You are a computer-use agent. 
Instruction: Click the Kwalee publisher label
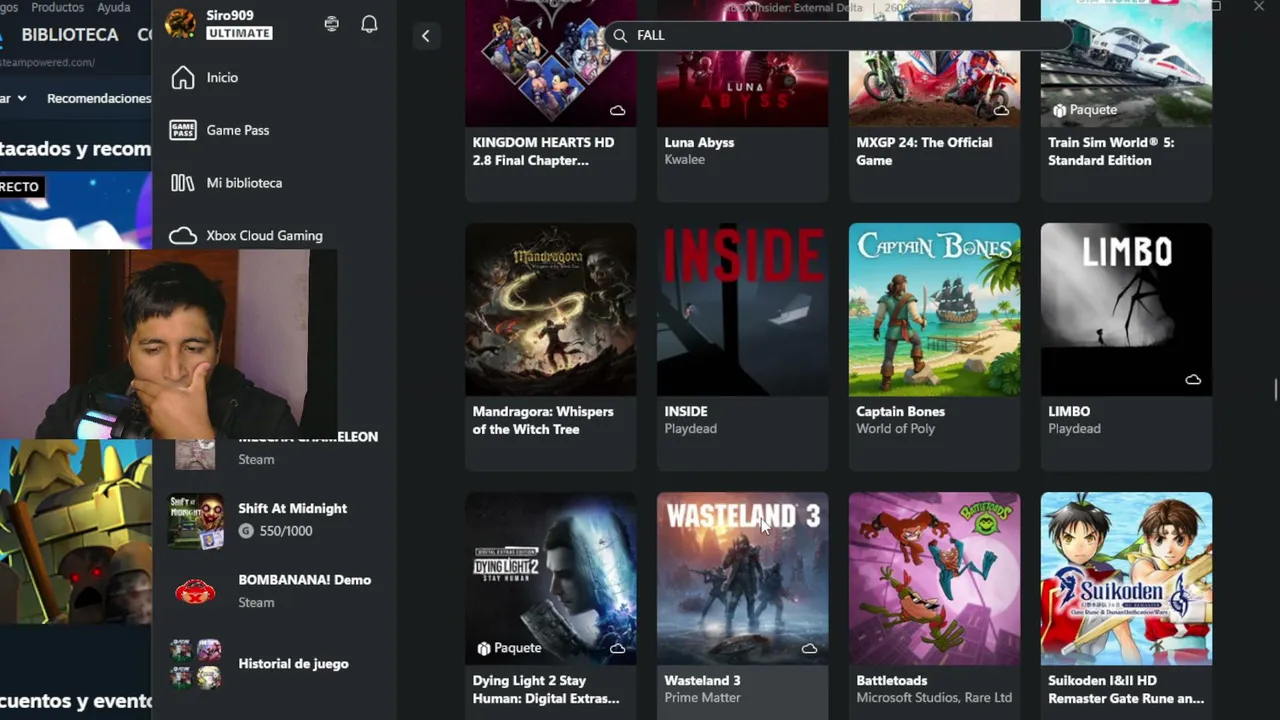pos(684,159)
